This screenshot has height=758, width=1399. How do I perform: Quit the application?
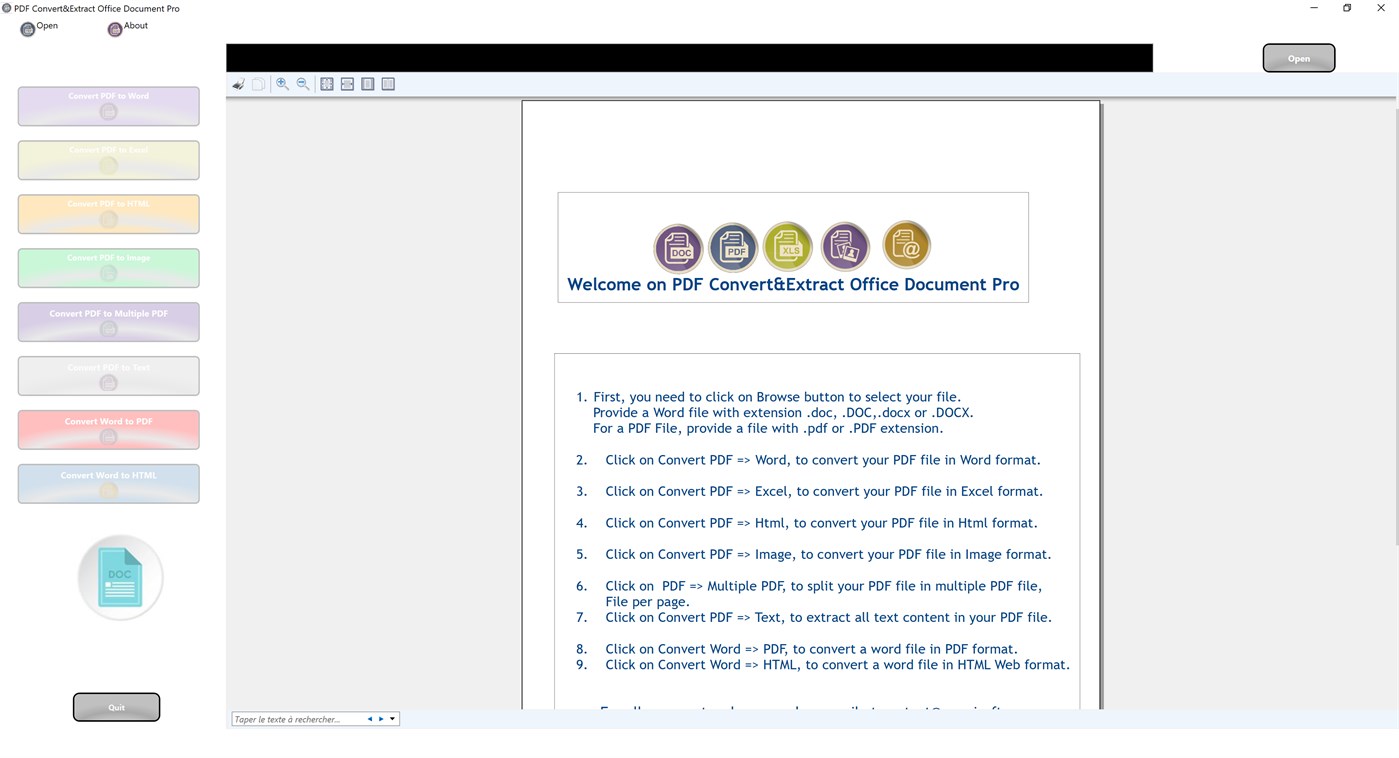tap(116, 707)
